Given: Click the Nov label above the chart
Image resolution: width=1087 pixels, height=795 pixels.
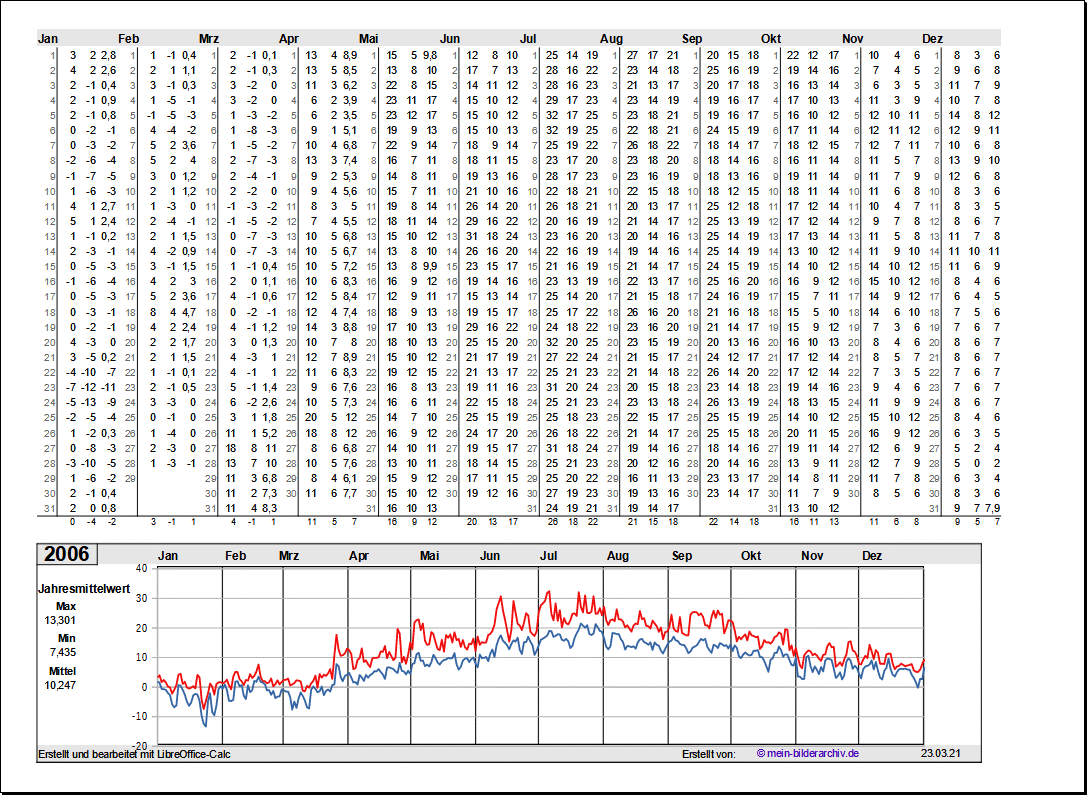Looking at the screenshot, I should (x=812, y=556).
